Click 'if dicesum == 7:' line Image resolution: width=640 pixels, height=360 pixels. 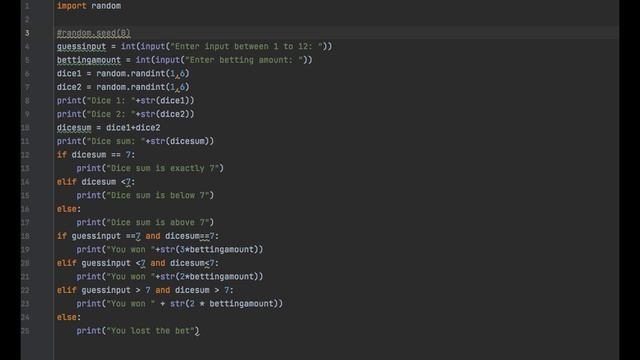[x=96, y=155]
